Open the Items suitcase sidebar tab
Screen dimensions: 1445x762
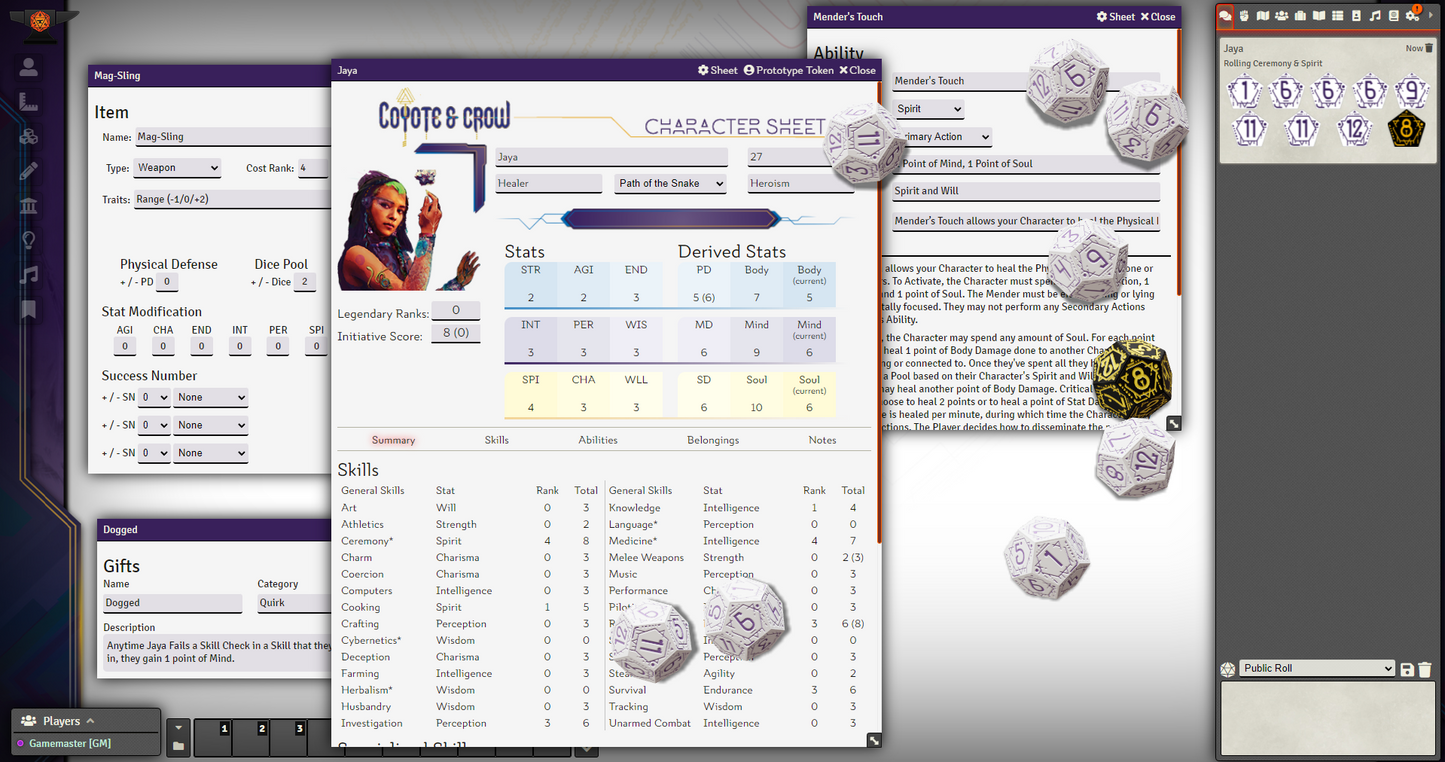[1300, 16]
